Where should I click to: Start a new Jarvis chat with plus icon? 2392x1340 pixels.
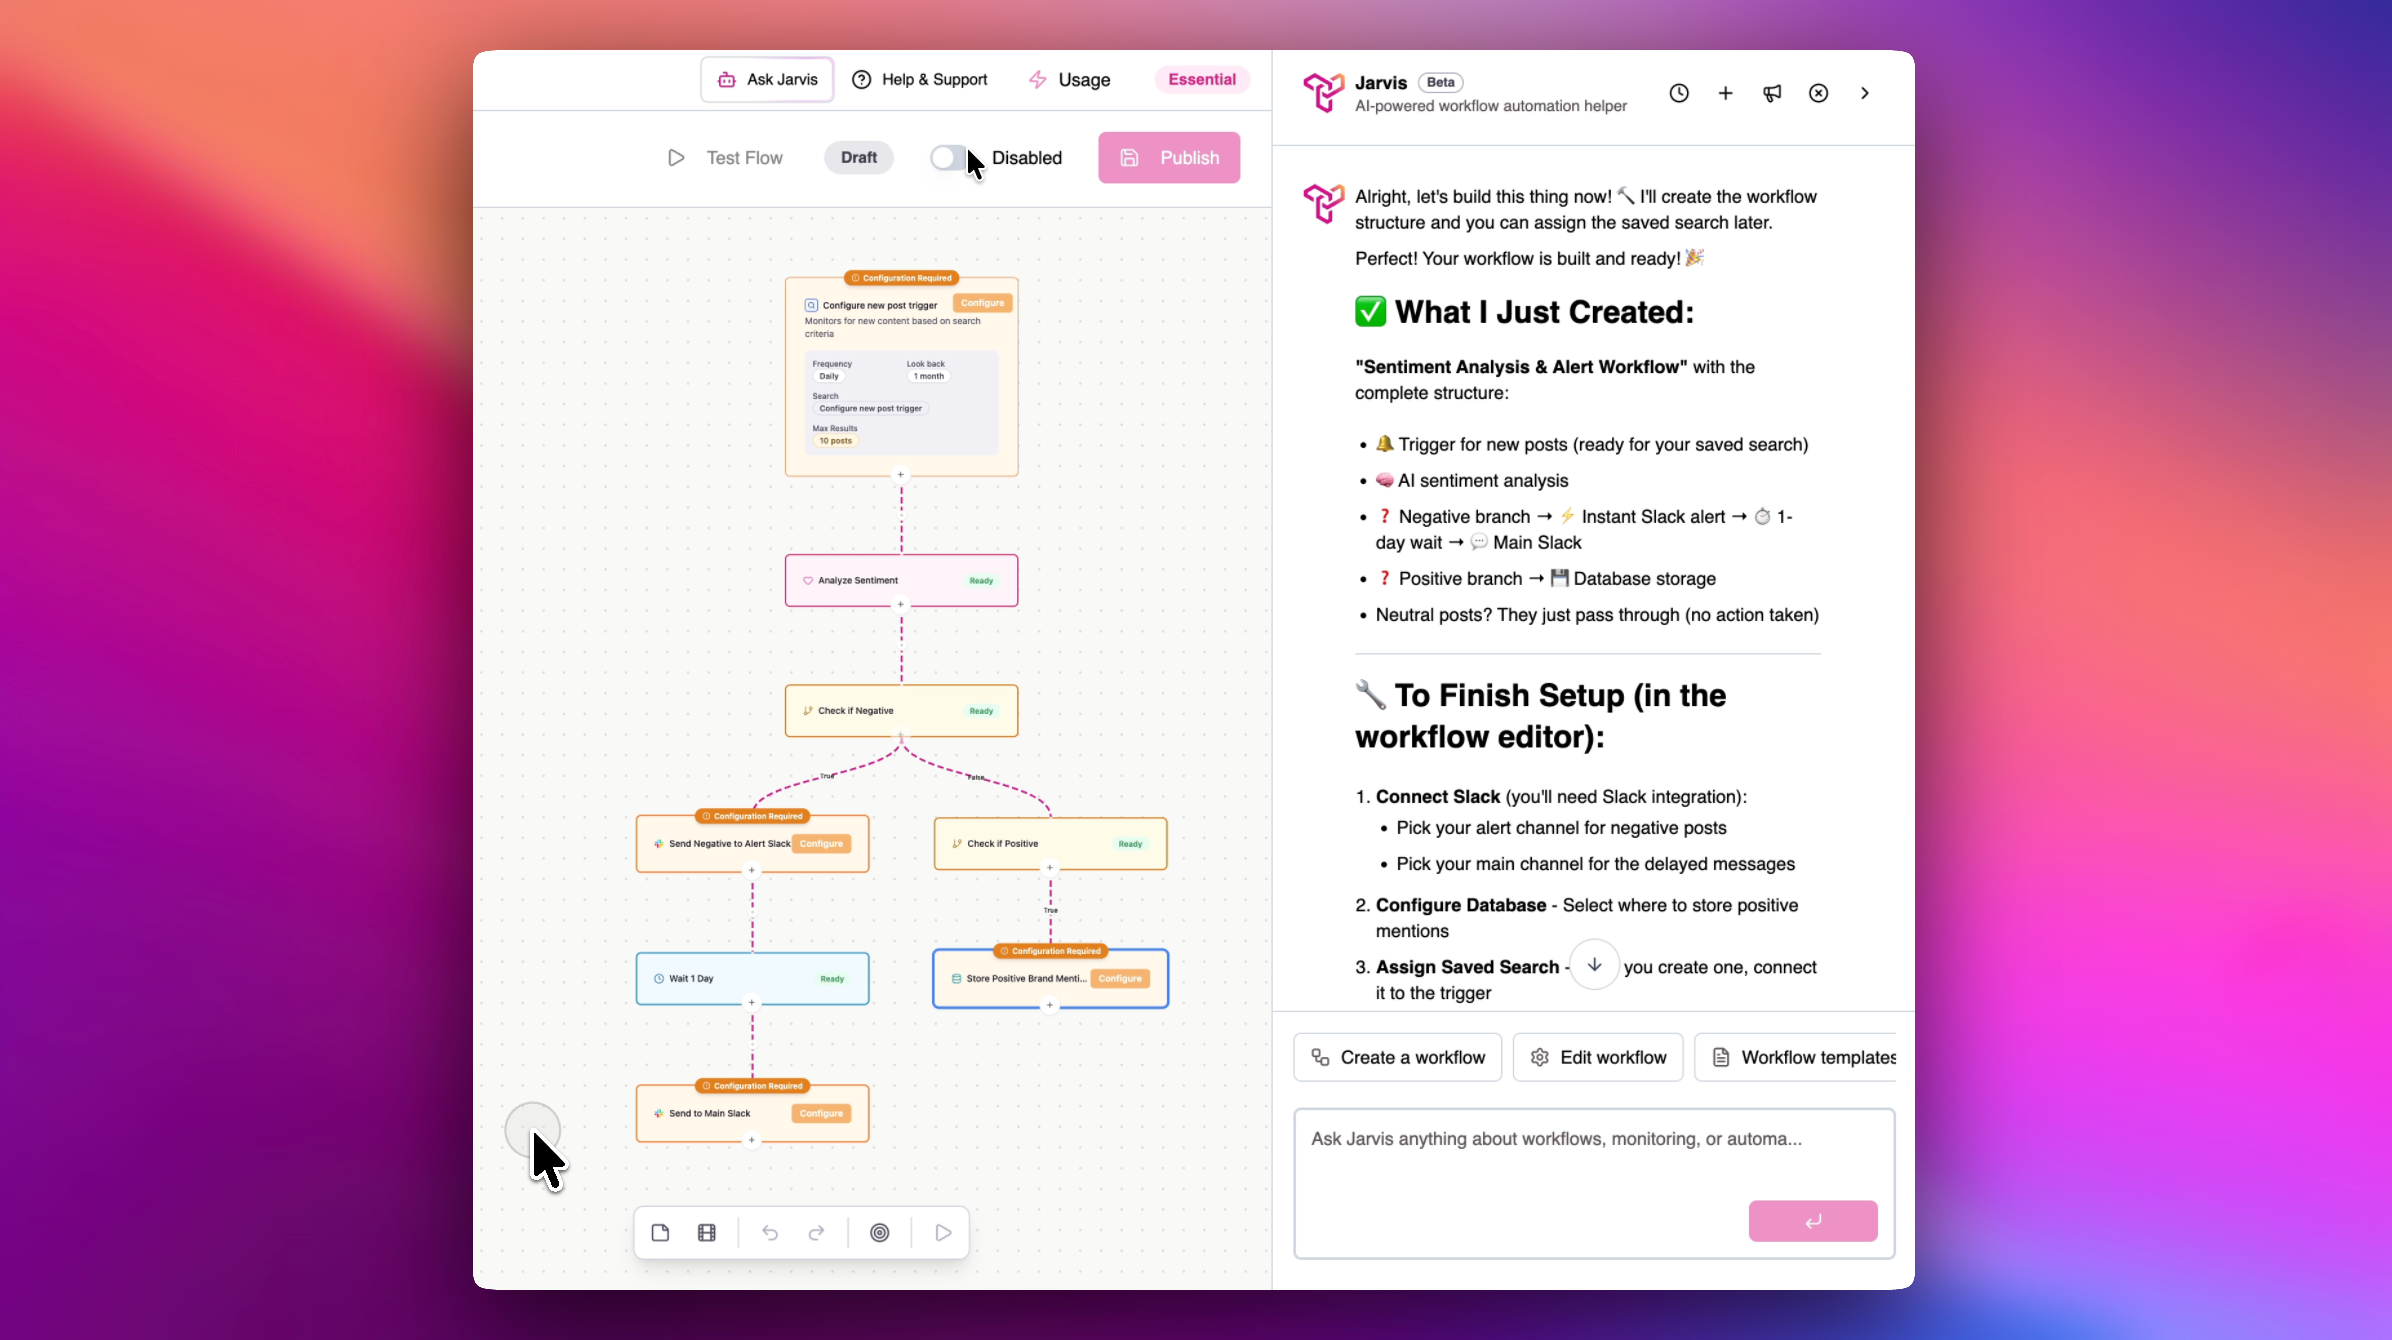tap(1725, 93)
